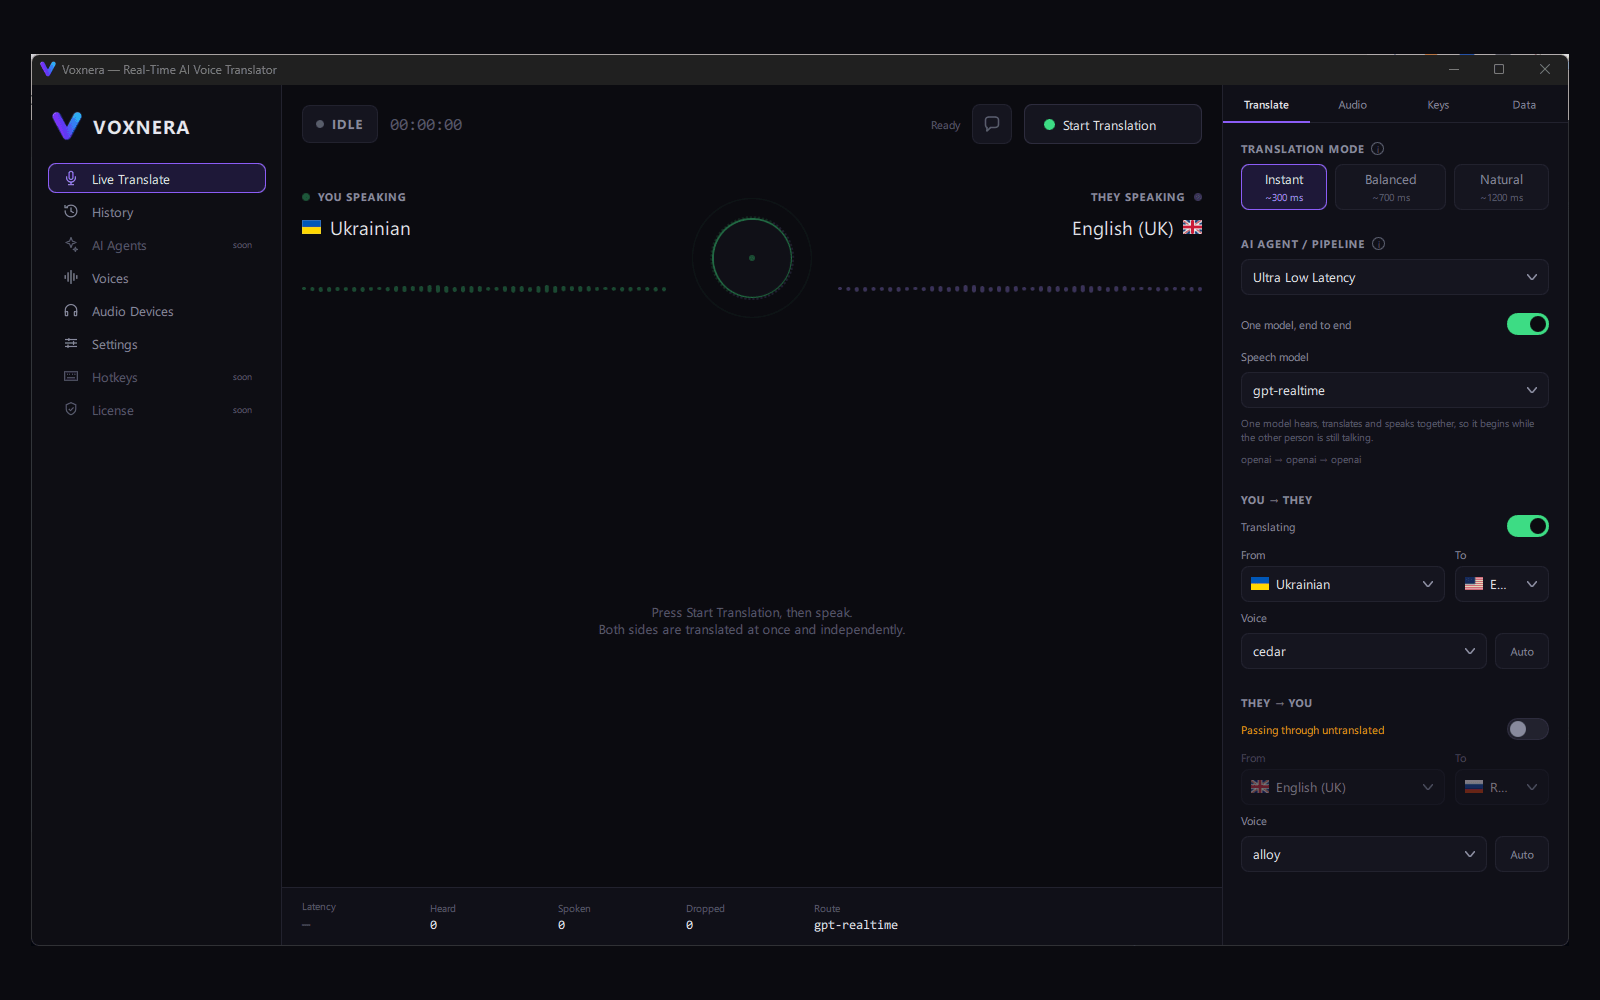Click the Heard counter in status bar
The width and height of the screenshot is (1600, 1000).
click(443, 917)
